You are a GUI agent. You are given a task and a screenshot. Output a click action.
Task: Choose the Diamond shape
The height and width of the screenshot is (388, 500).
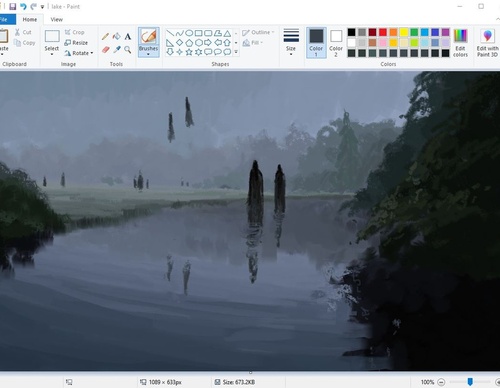[180, 43]
